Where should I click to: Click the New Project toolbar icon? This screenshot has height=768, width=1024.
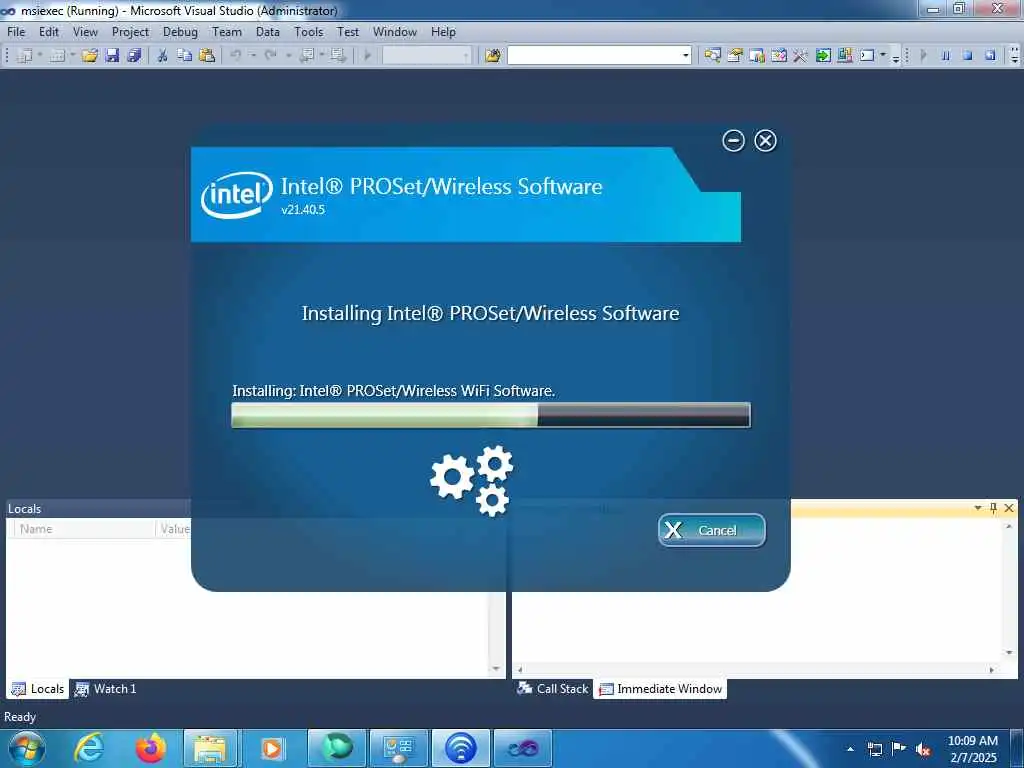pyautogui.click(x=25, y=56)
